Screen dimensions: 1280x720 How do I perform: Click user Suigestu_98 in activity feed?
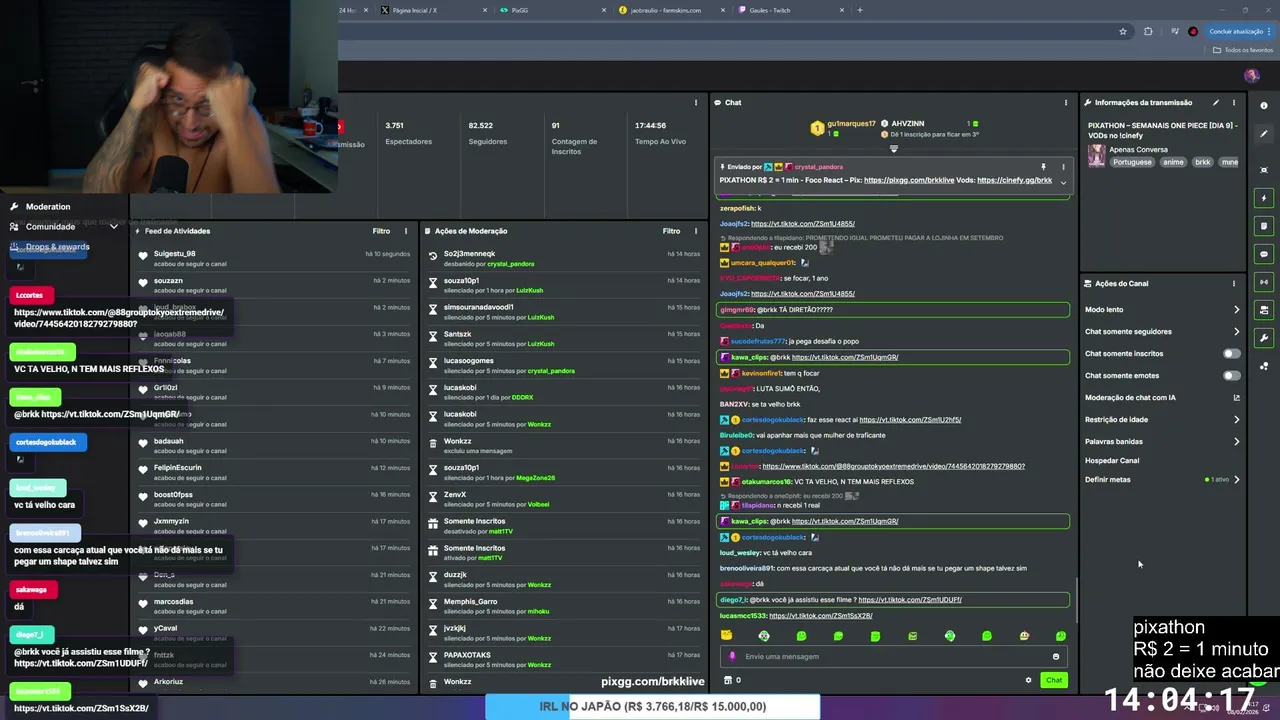tap(175, 254)
